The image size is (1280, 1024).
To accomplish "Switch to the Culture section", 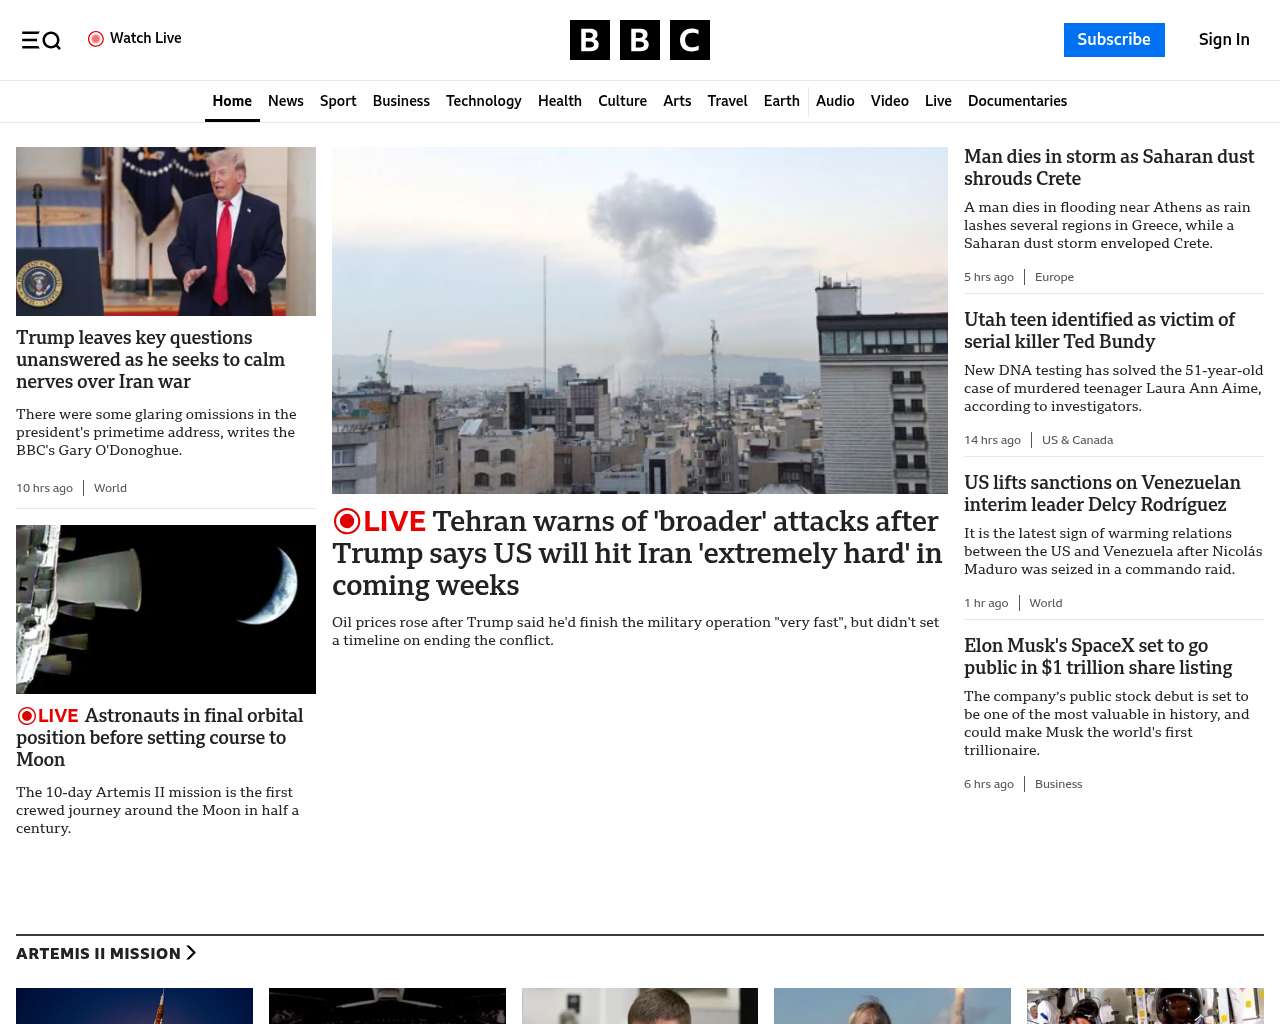I will 622,101.
